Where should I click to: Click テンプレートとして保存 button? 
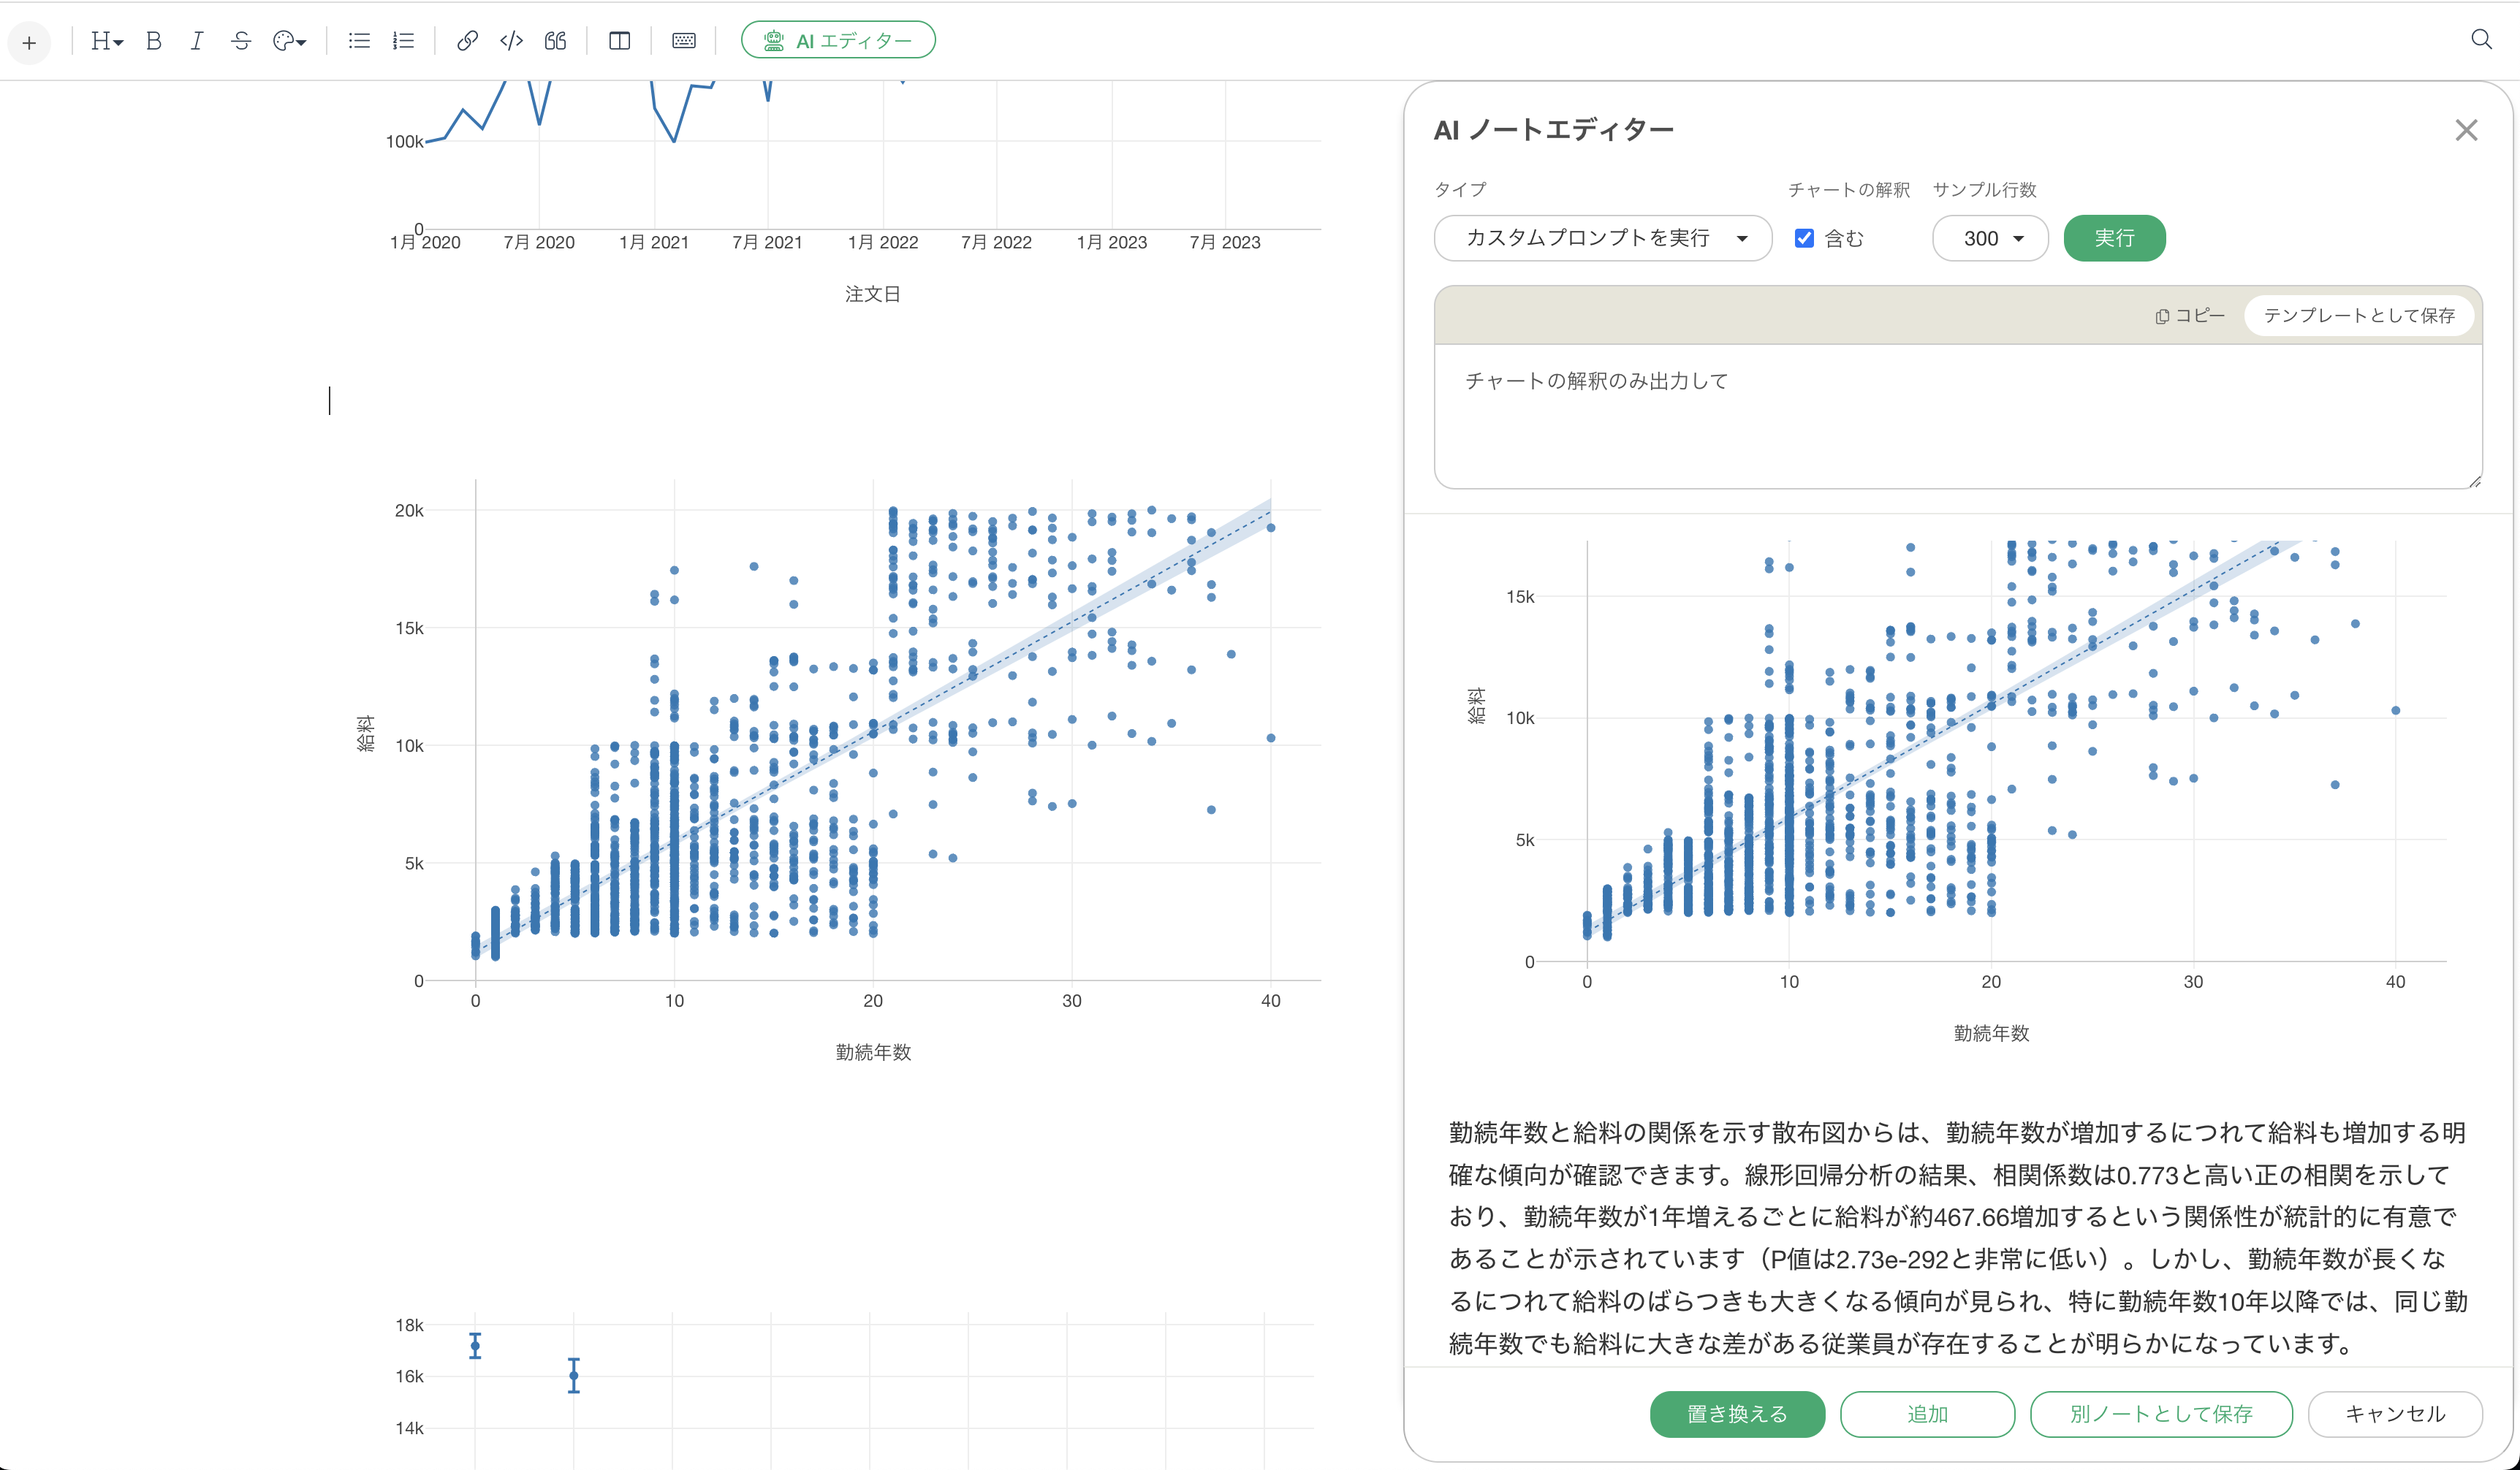2358,315
